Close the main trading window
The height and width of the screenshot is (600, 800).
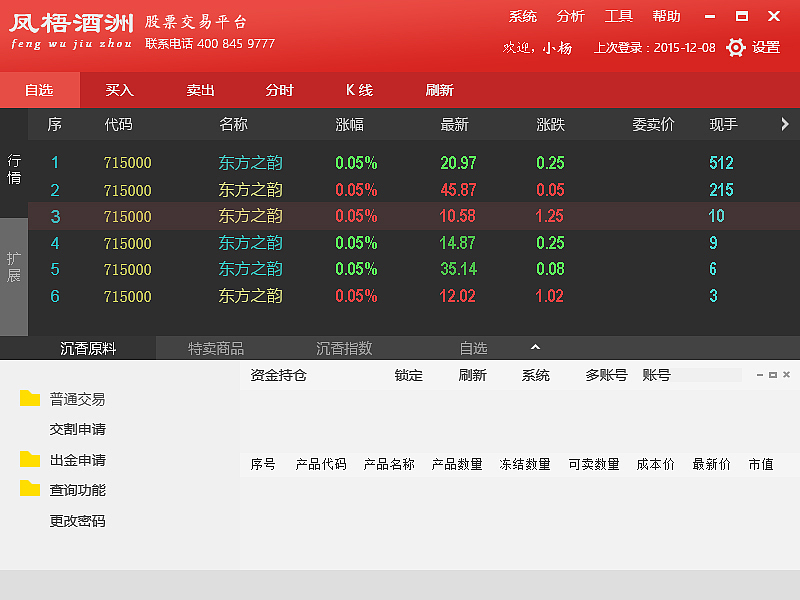(774, 16)
